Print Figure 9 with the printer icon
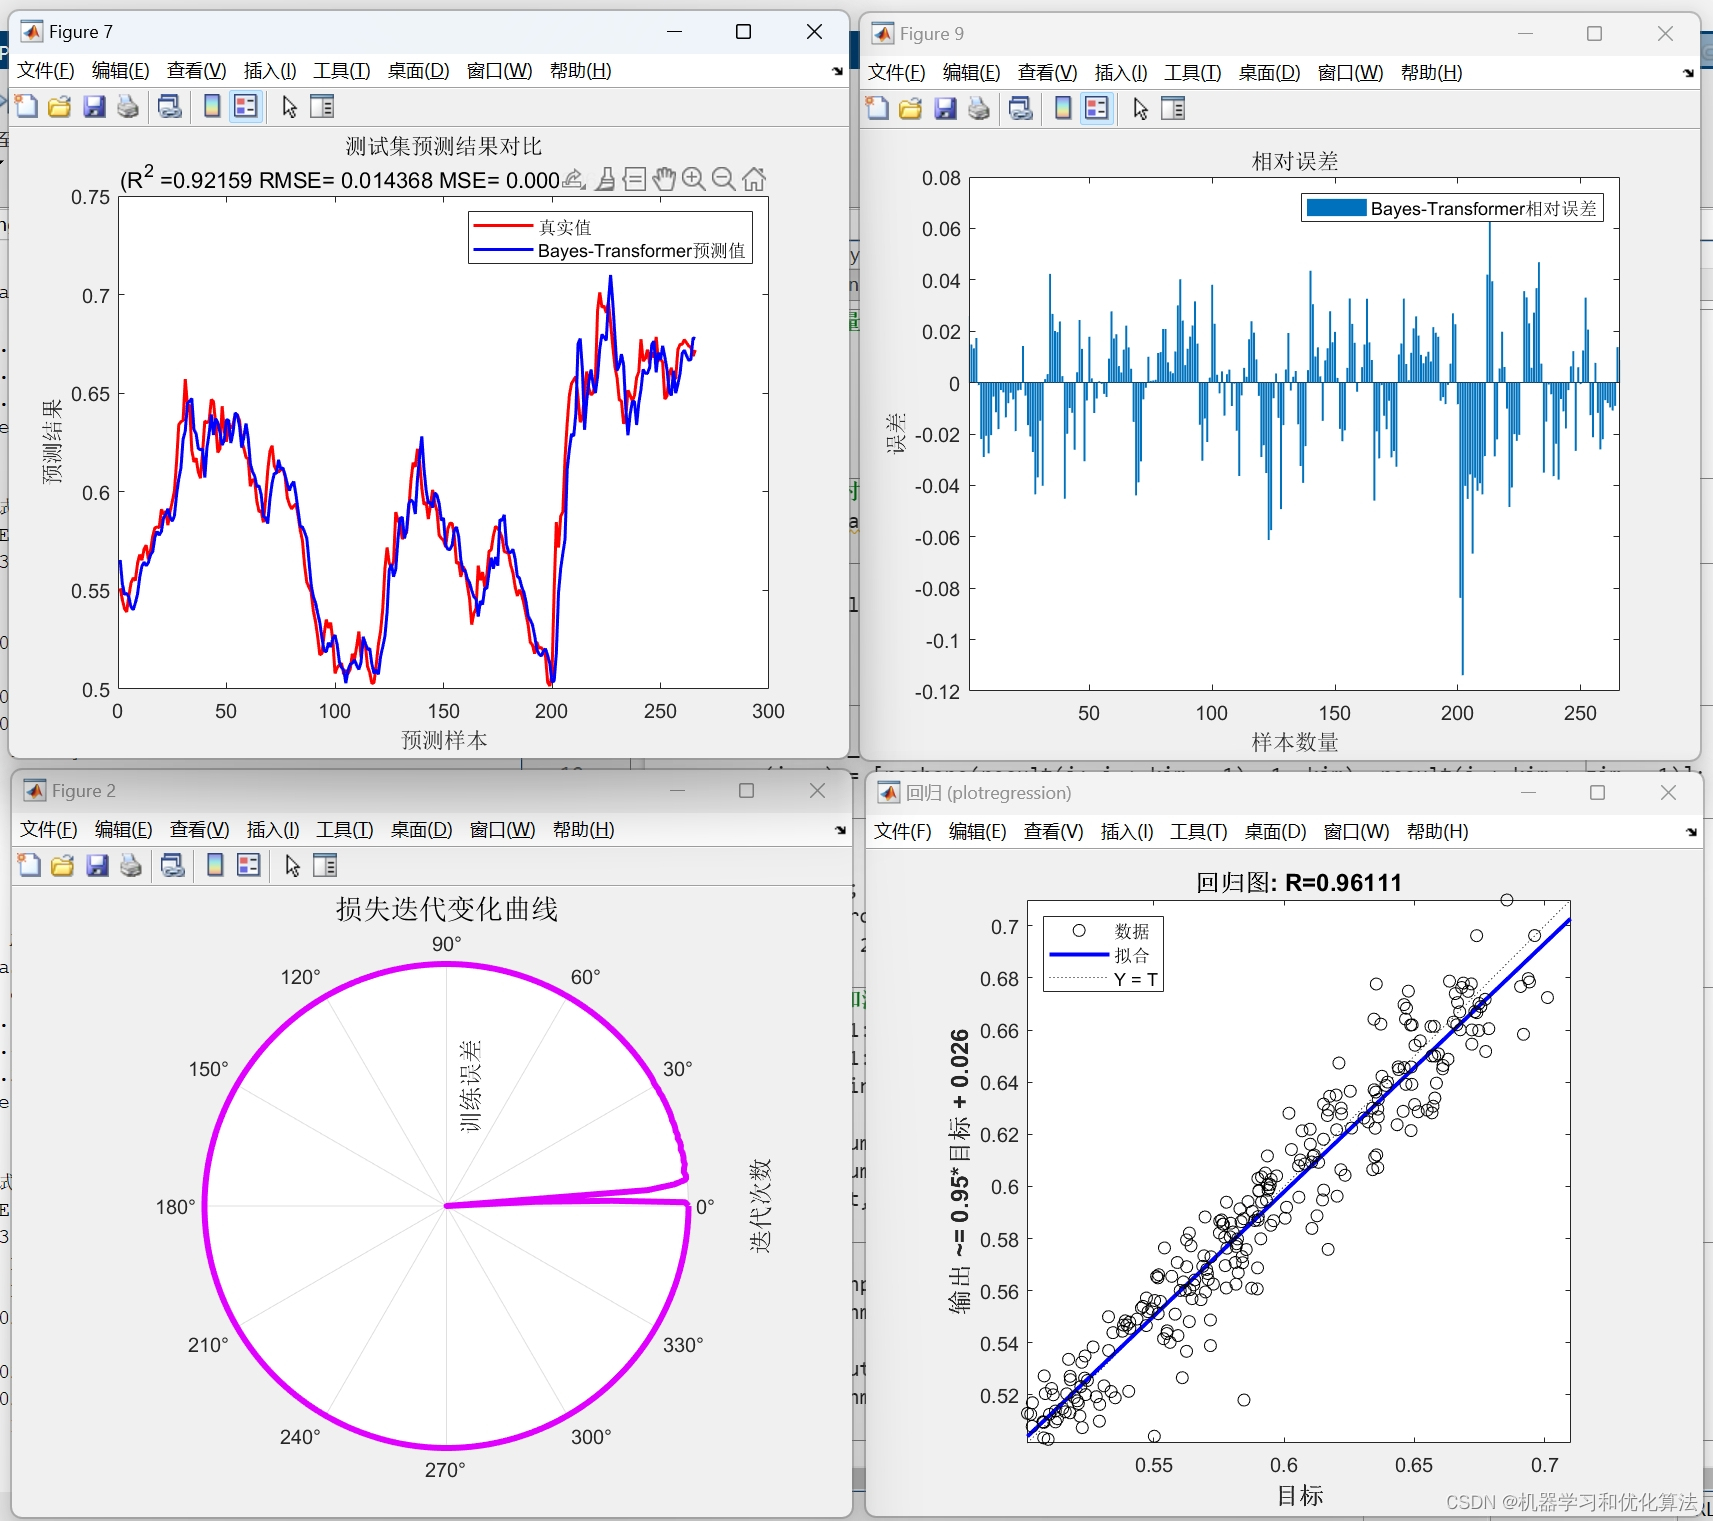 click(x=979, y=108)
